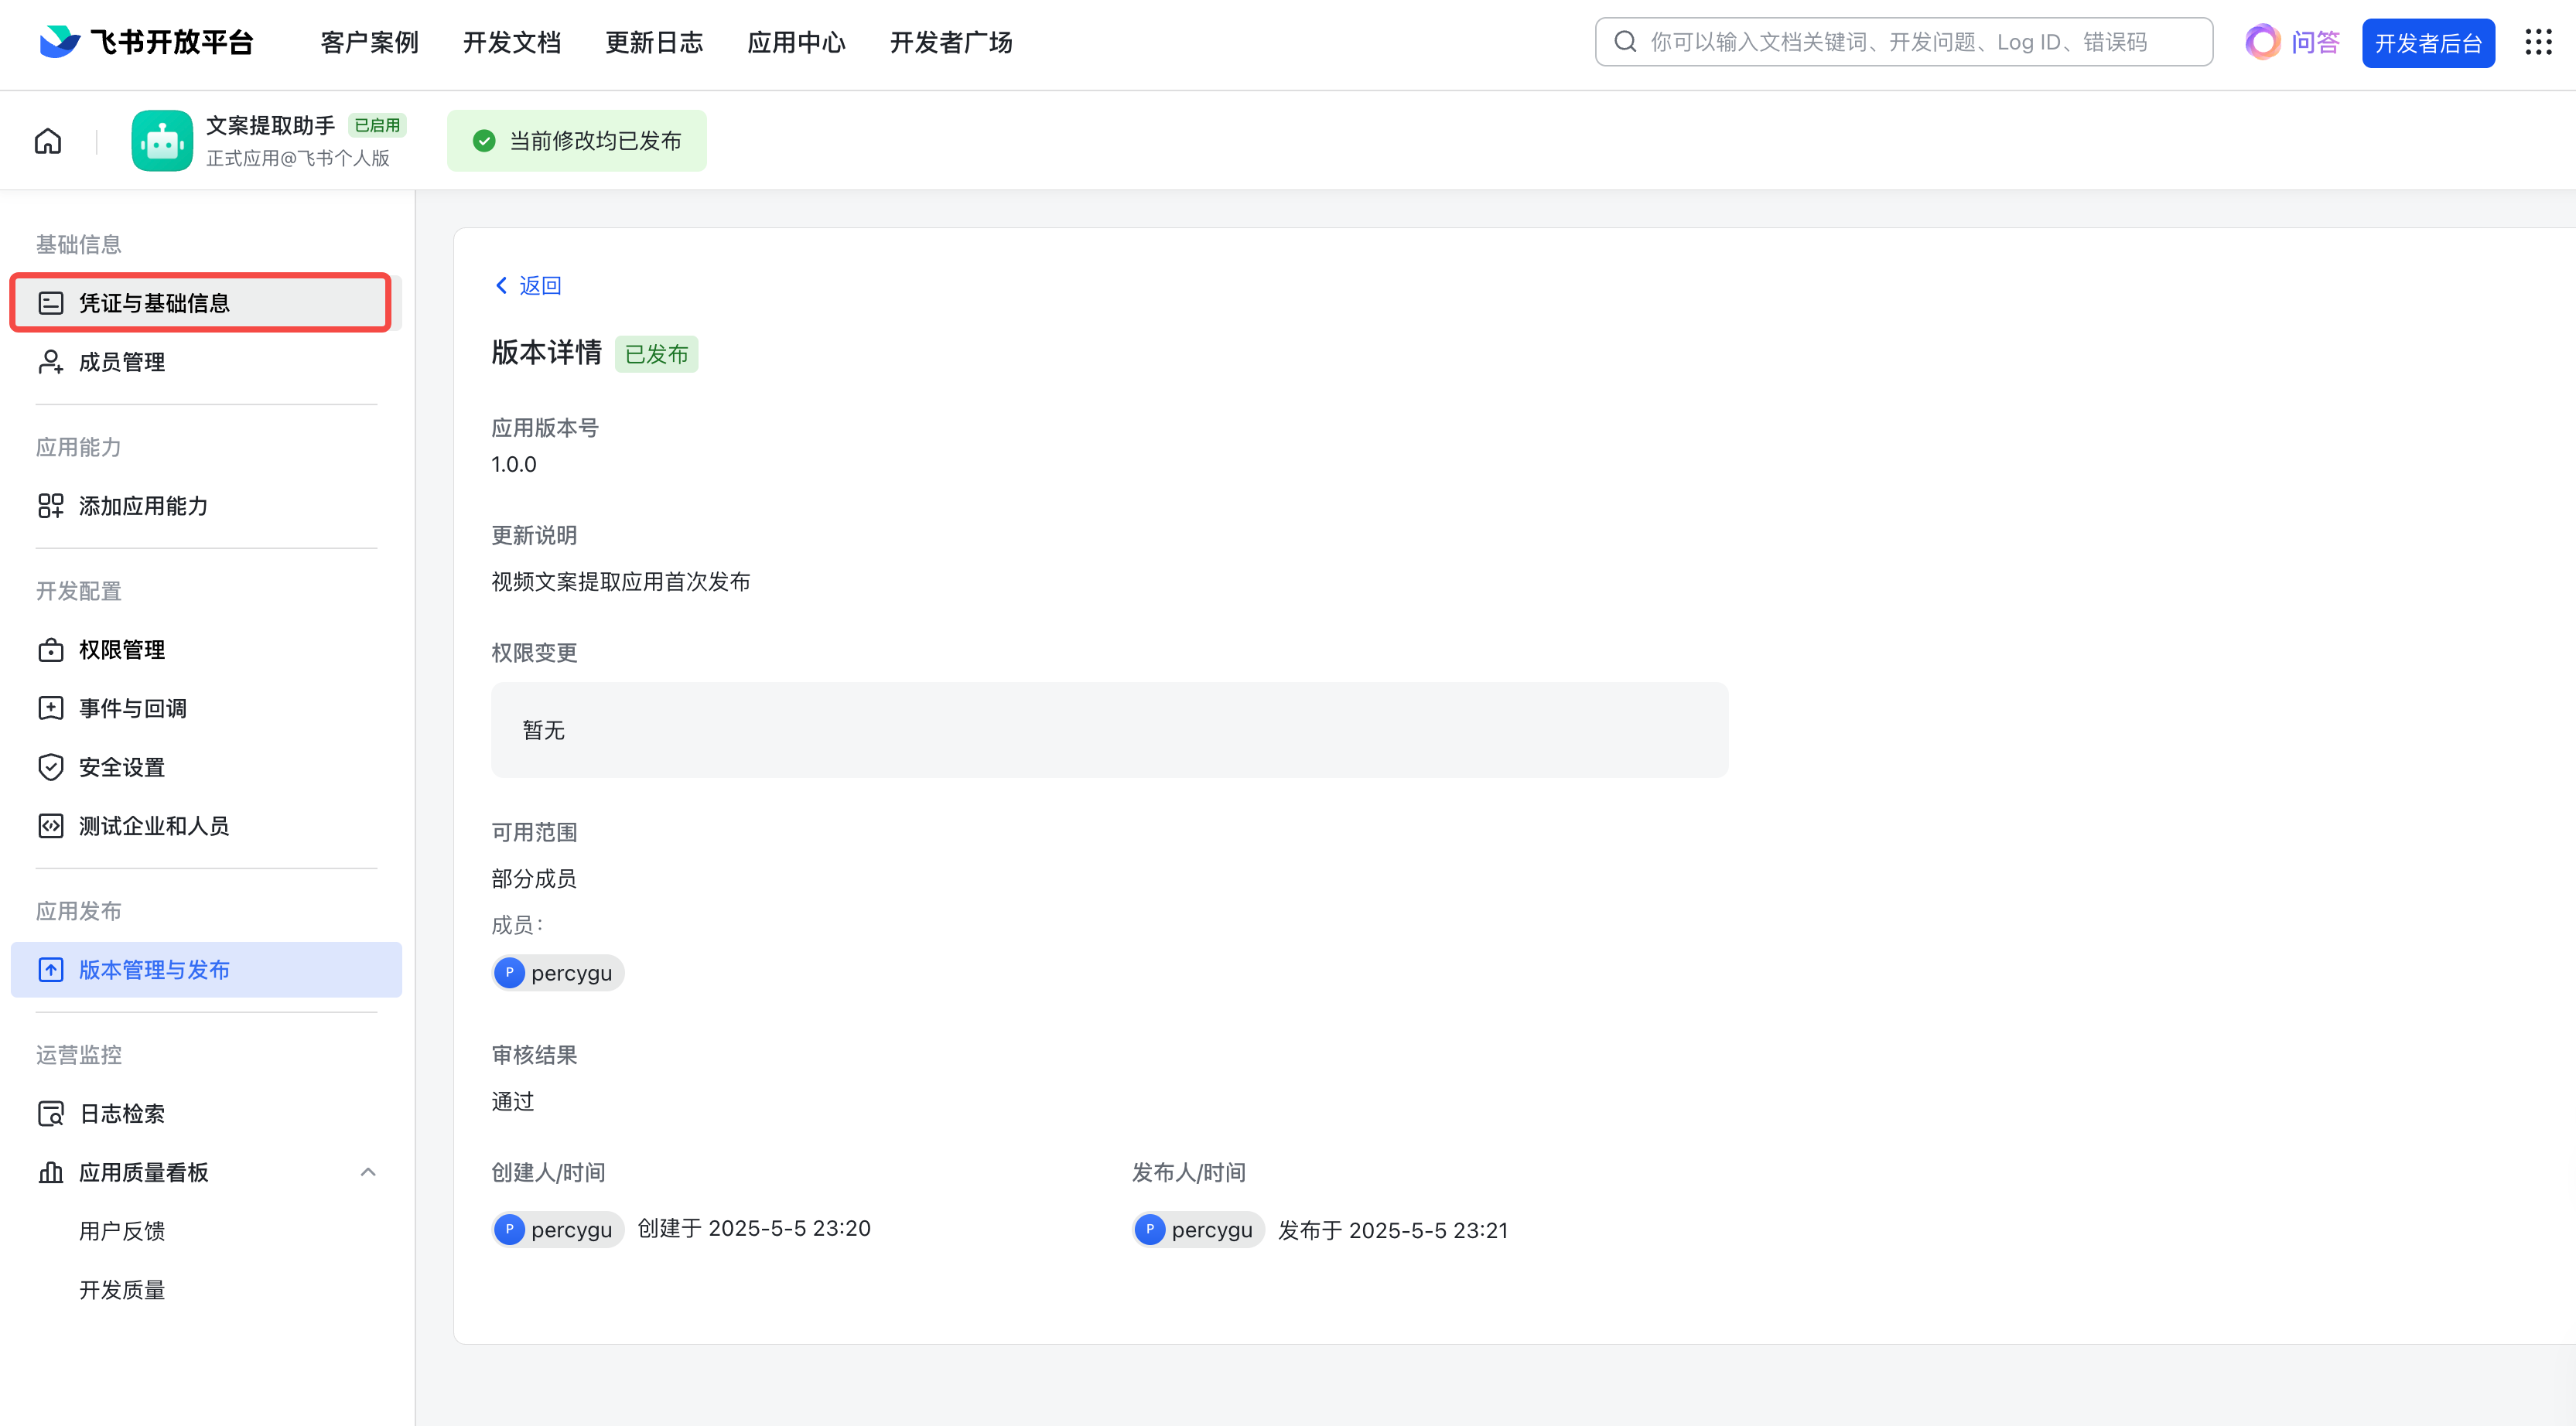Open 开发文档 in top navigation

pos(512,42)
